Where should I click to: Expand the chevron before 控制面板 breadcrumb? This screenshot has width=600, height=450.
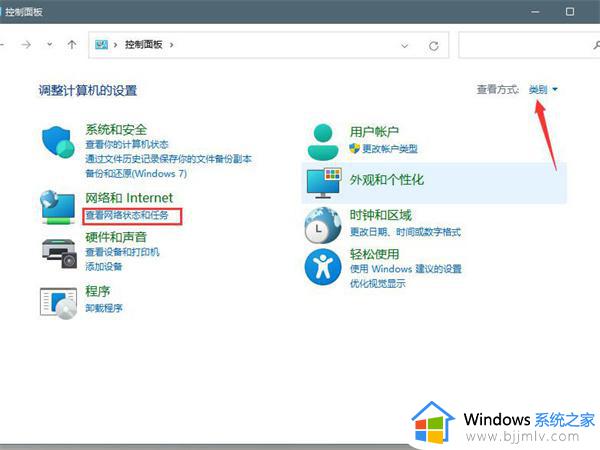point(115,45)
